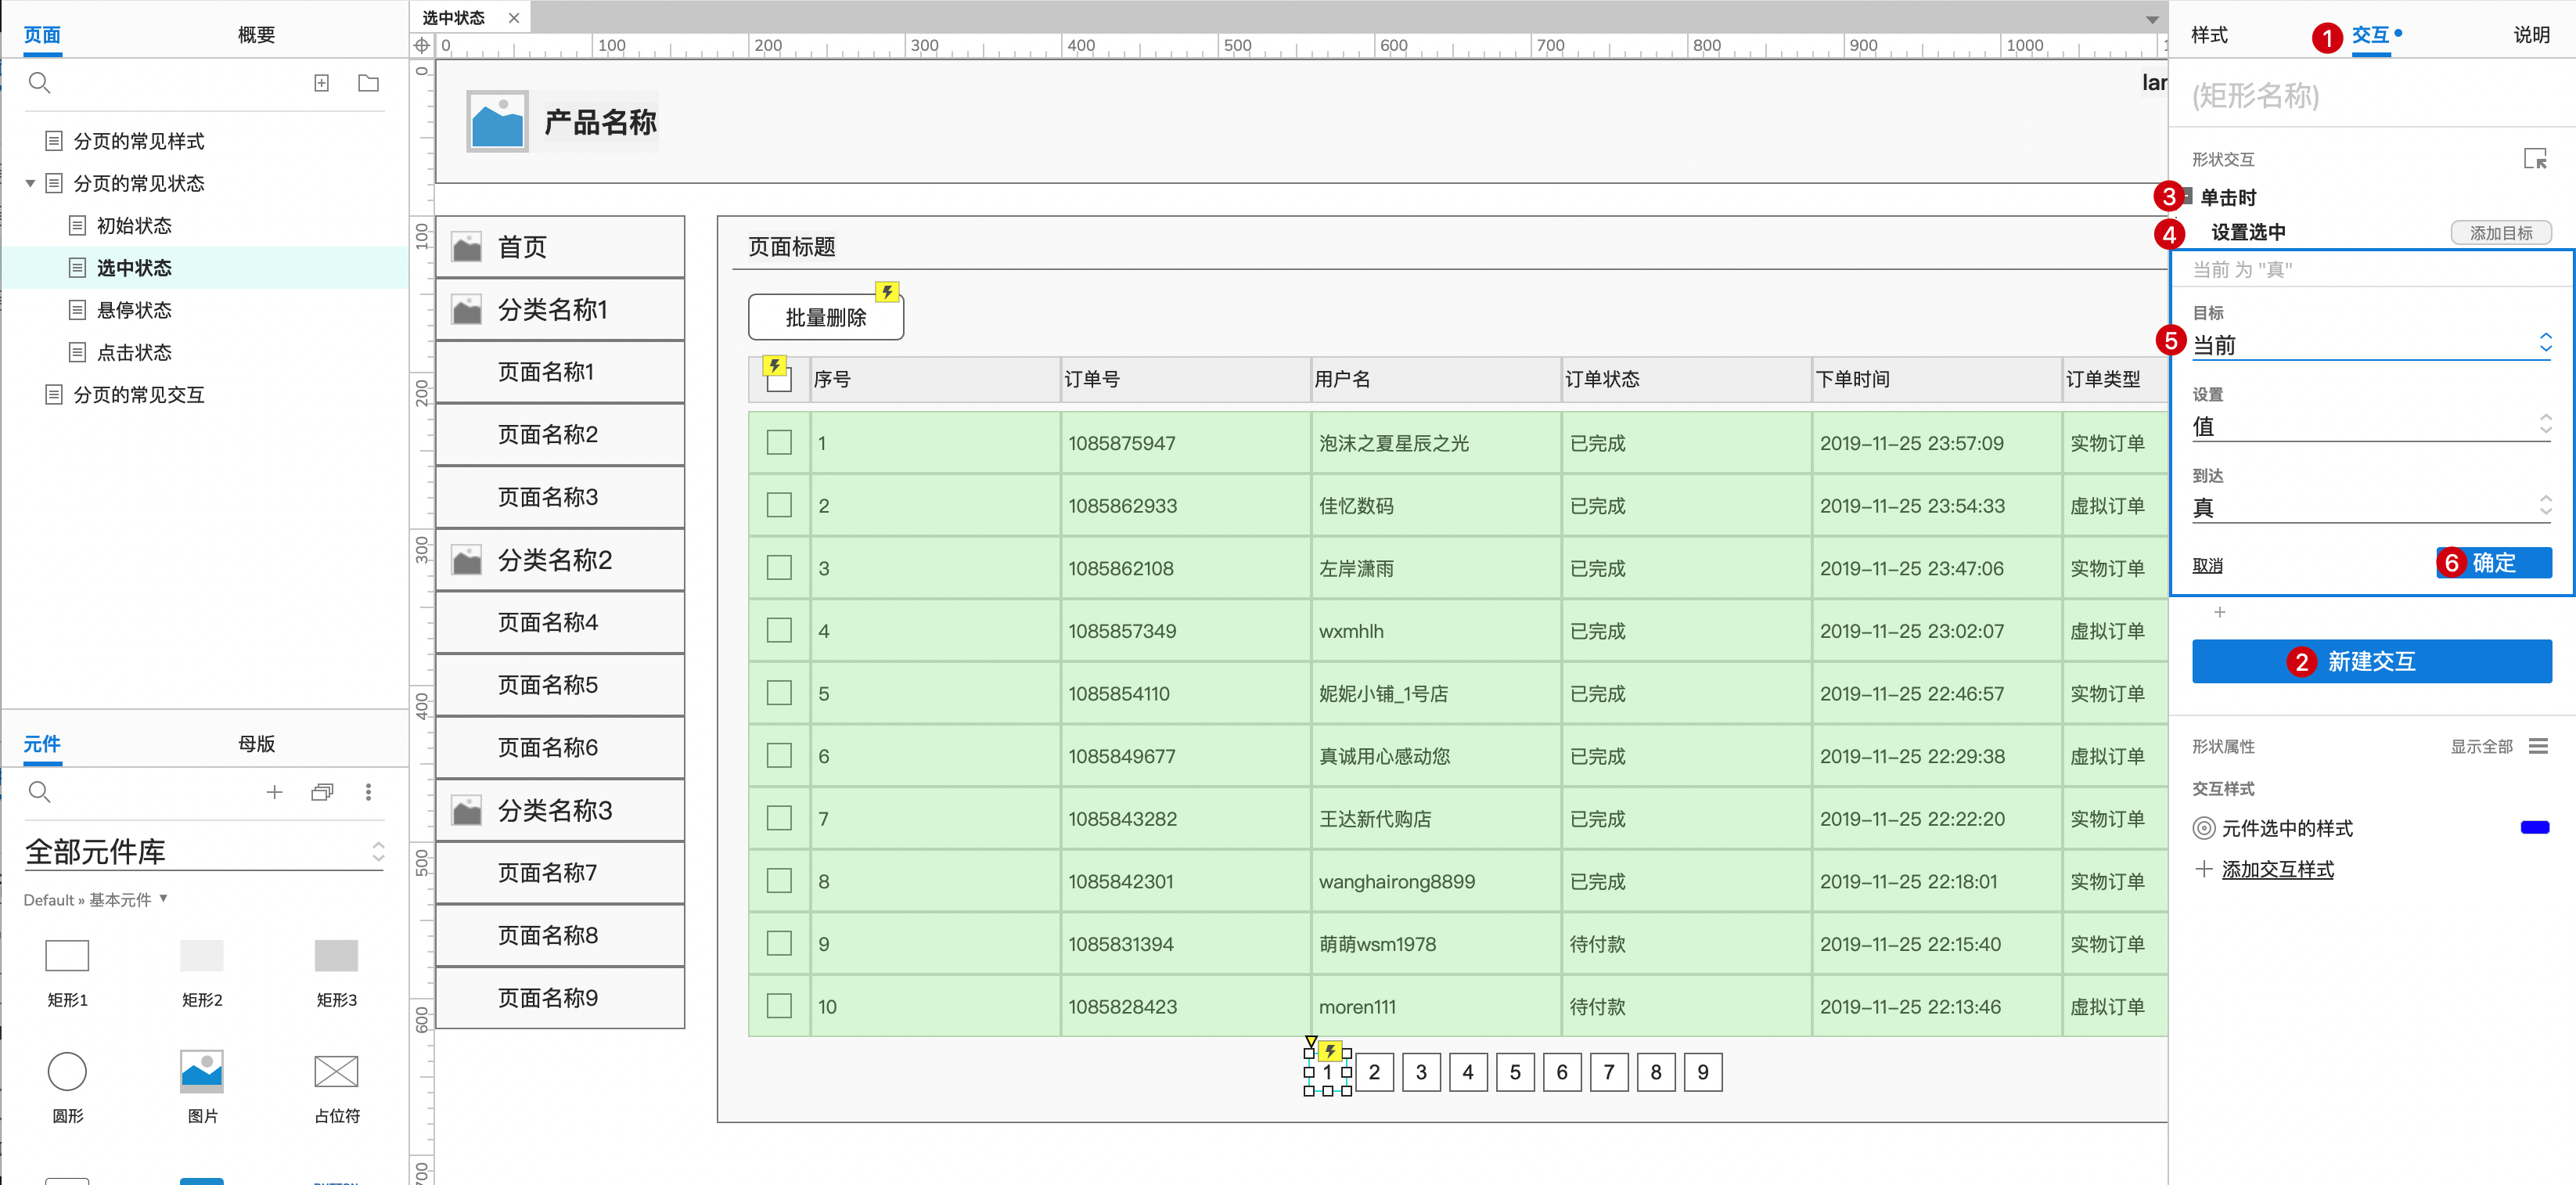Open the tab list dropdown arrow
Image resolution: width=2576 pixels, height=1185 pixels.
pyautogui.click(x=2152, y=19)
